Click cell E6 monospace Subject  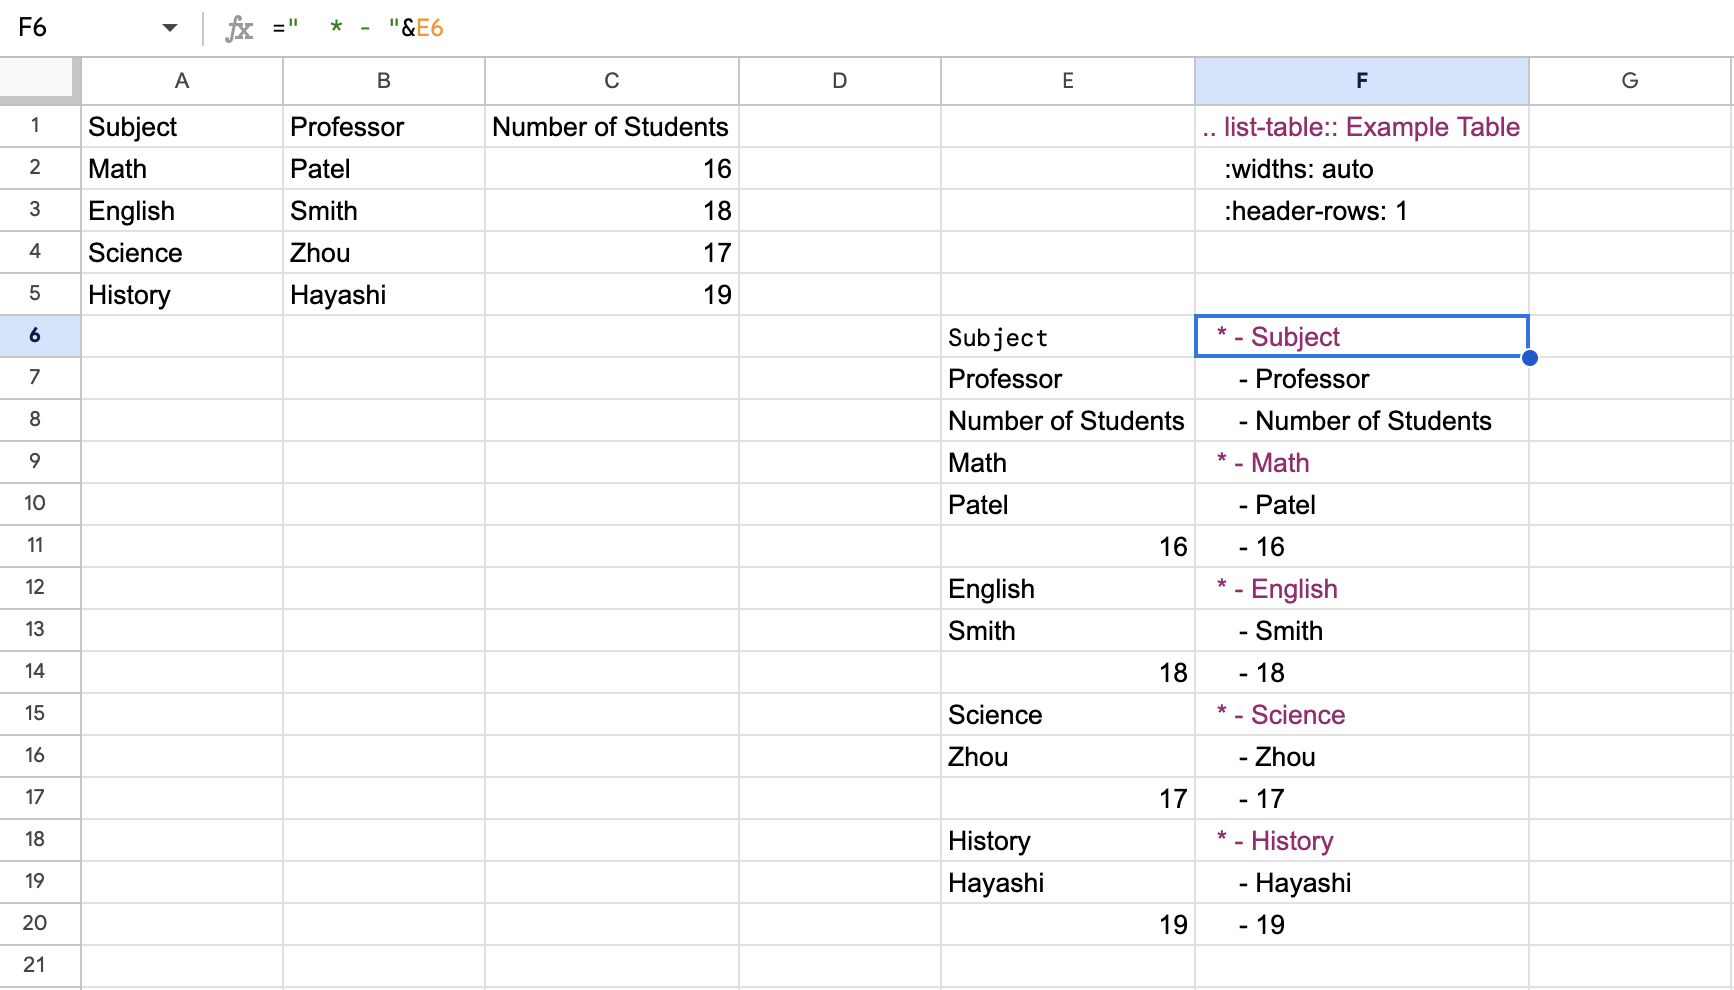1068,337
